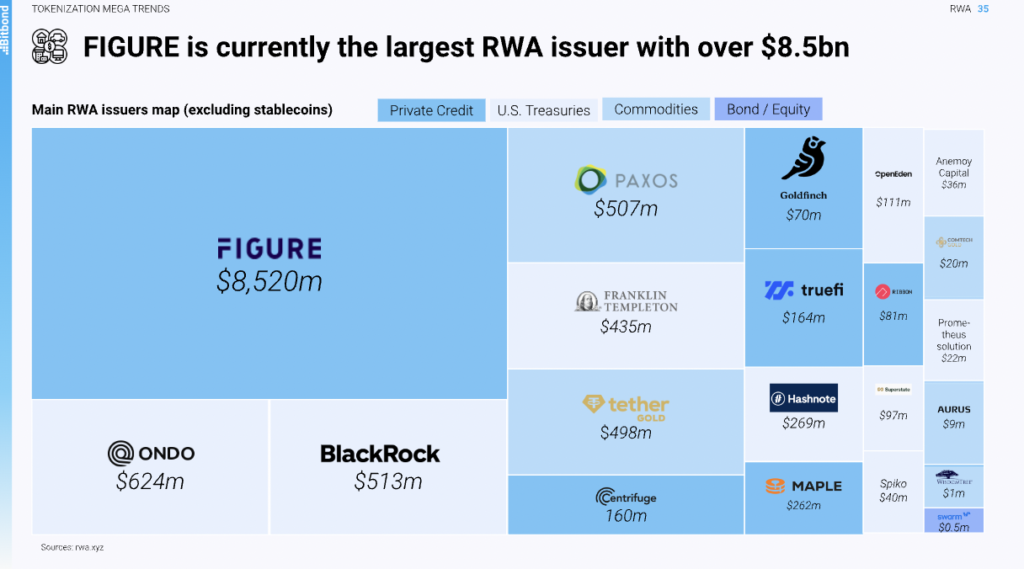Select the Private Credit legend label
1024x569 pixels.
tap(431, 110)
